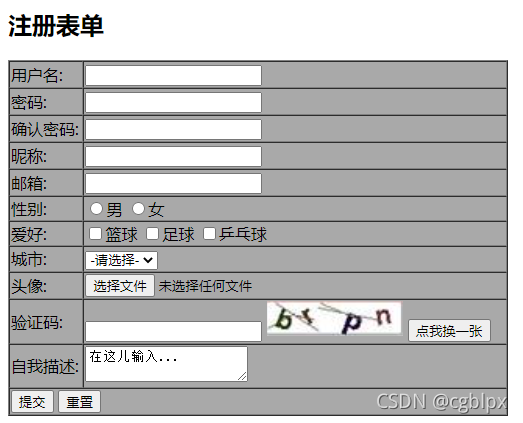Click the 性别: label
523x423 pixels.
click(x=29, y=209)
